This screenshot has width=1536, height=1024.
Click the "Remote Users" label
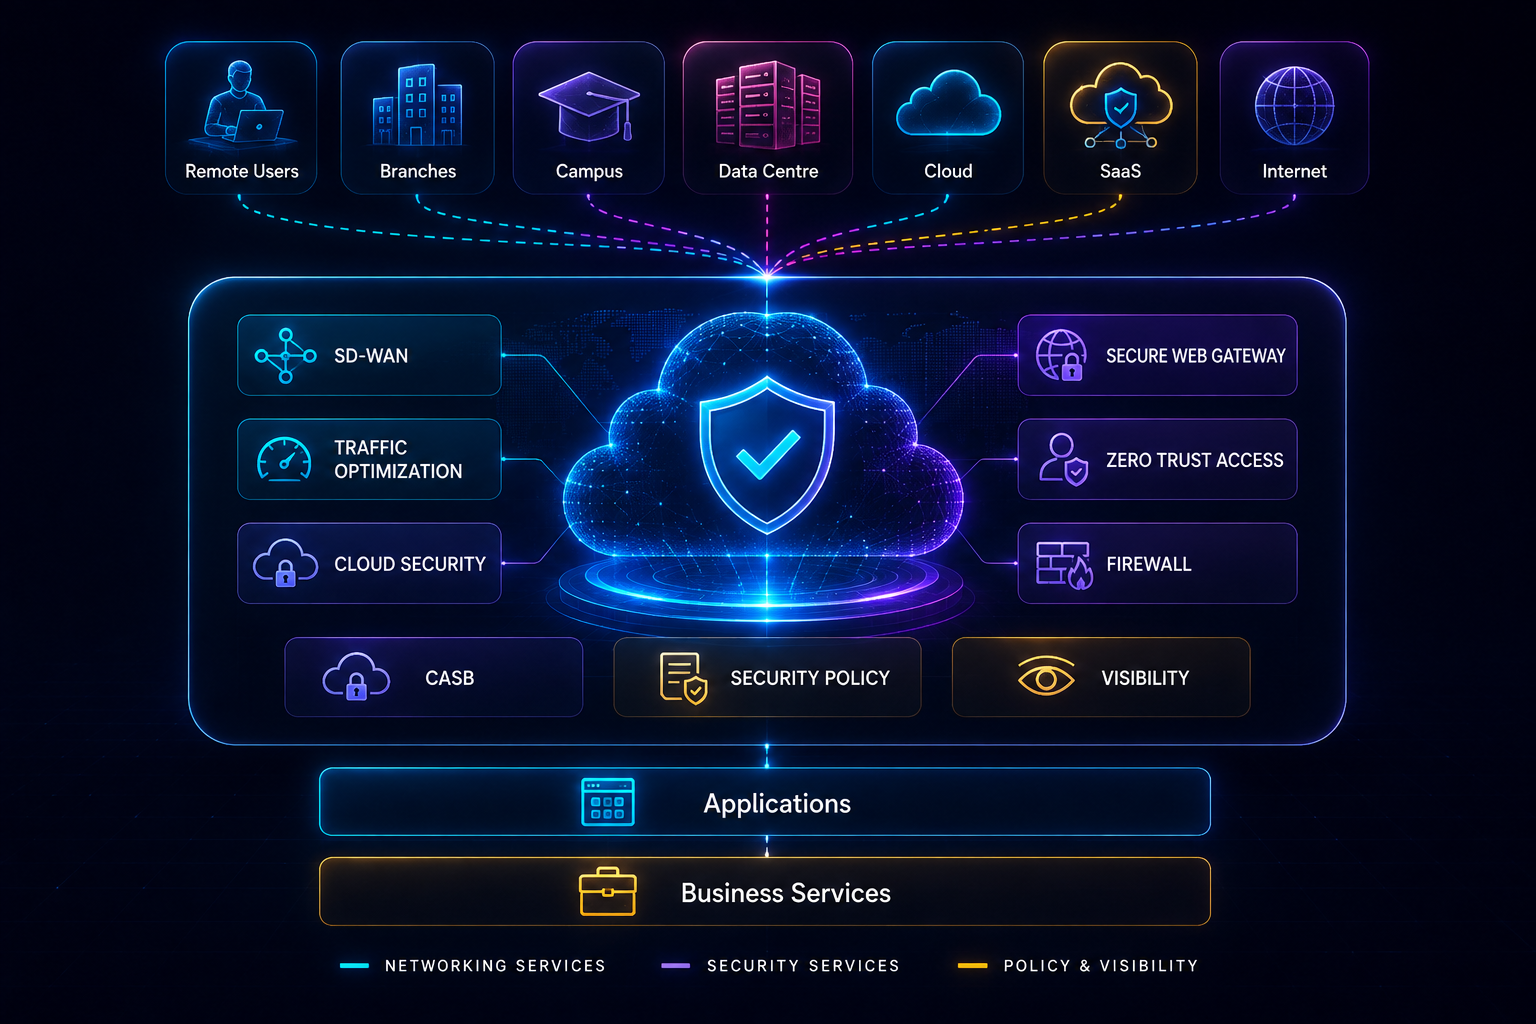pos(242,172)
